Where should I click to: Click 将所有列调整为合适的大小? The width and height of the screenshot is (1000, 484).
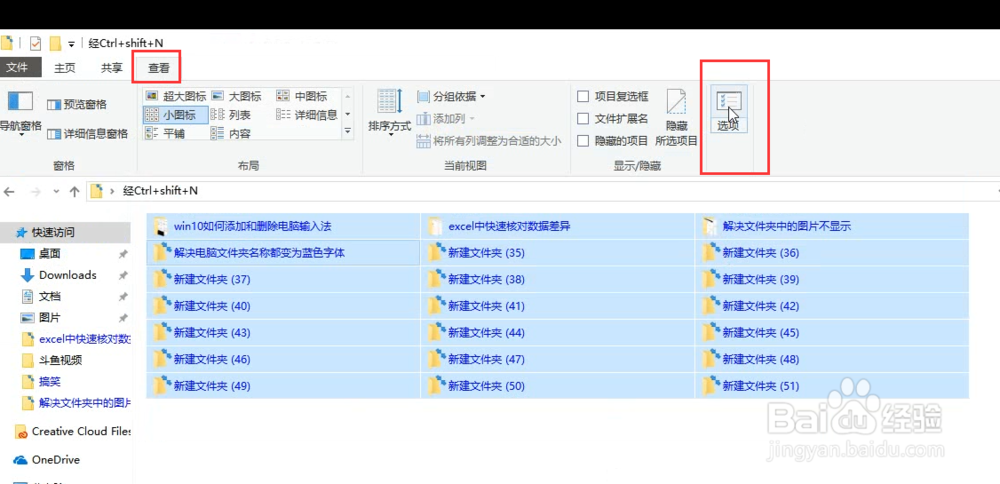(x=489, y=141)
